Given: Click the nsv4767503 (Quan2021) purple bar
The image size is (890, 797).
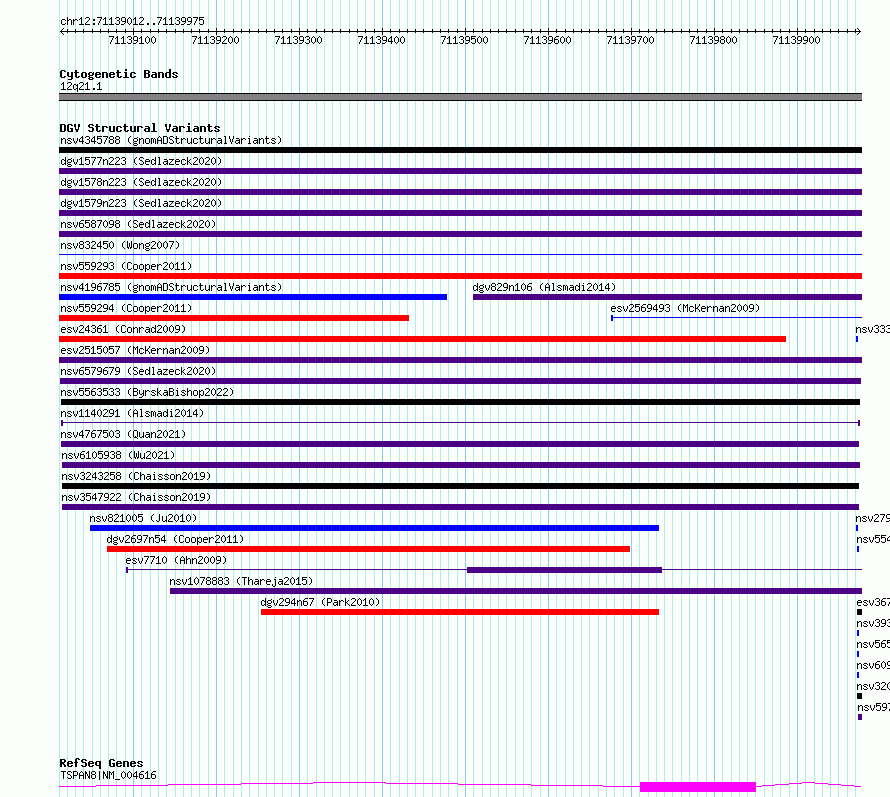Looking at the screenshot, I should (x=459, y=444).
